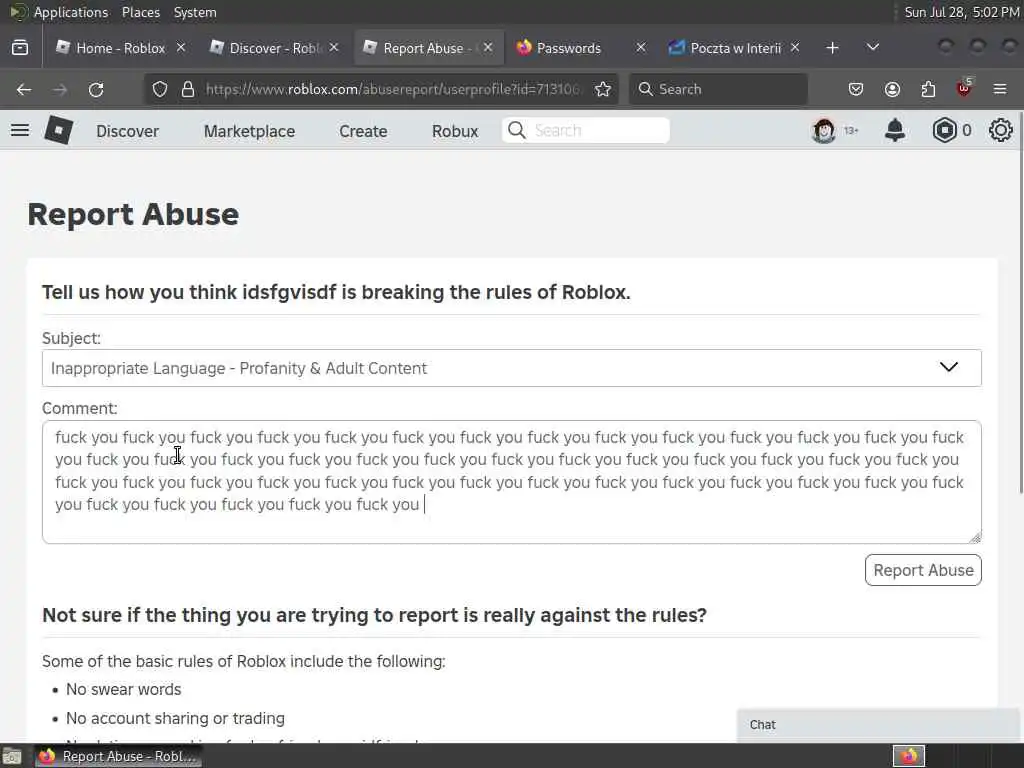Open Firefox Pocket save icon

point(856,89)
